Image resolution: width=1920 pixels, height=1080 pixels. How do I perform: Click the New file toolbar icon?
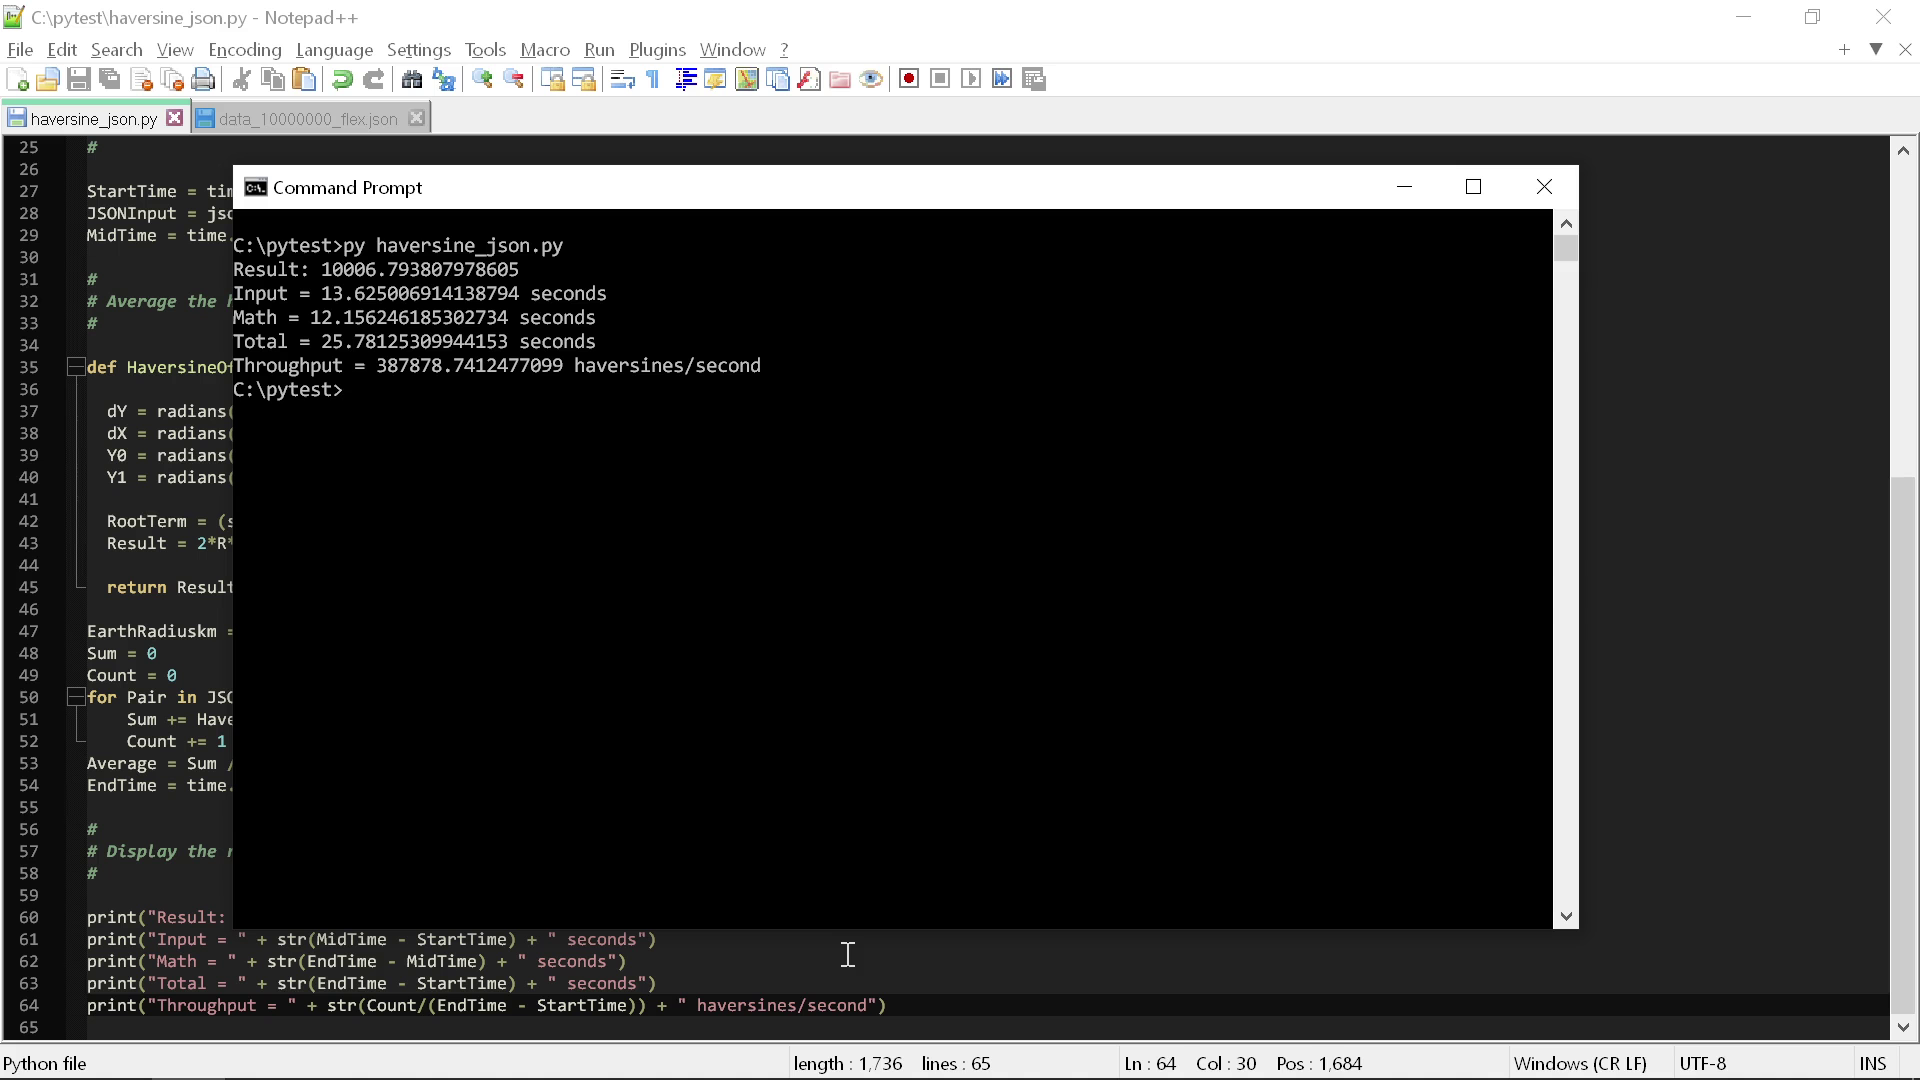click(x=17, y=80)
